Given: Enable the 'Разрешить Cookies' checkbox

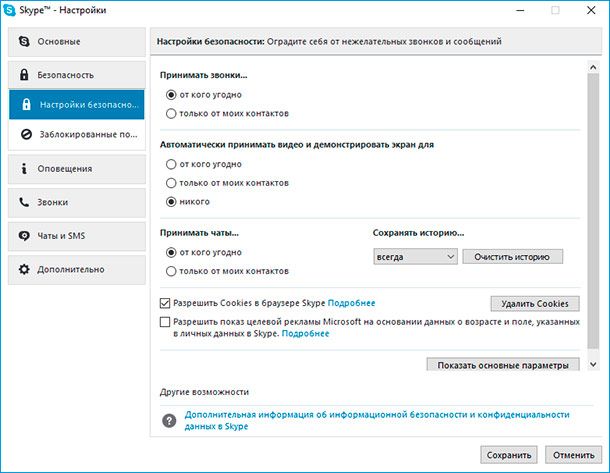Looking at the screenshot, I should (x=165, y=303).
